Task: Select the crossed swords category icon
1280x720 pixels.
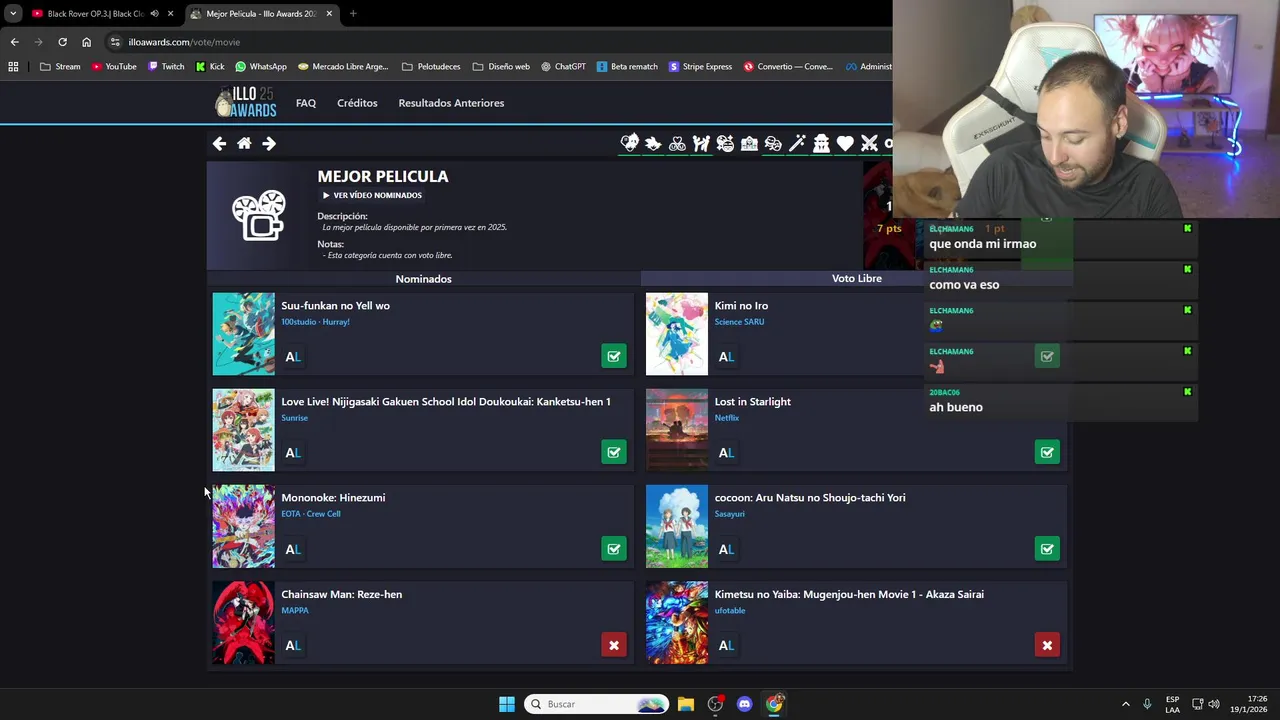Action: [869, 144]
